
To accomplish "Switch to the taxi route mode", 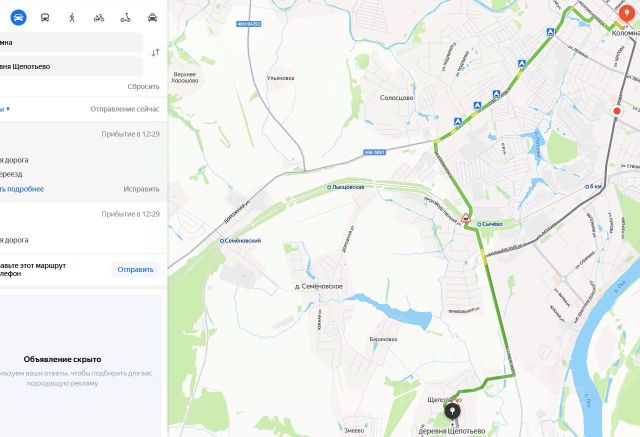I will point(152,18).
